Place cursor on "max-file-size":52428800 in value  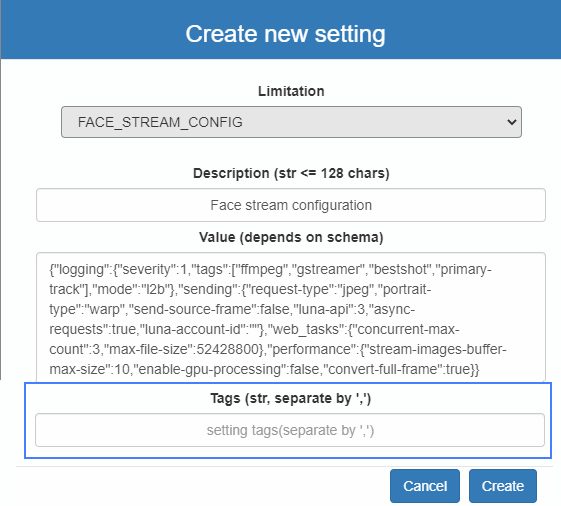tap(184, 349)
